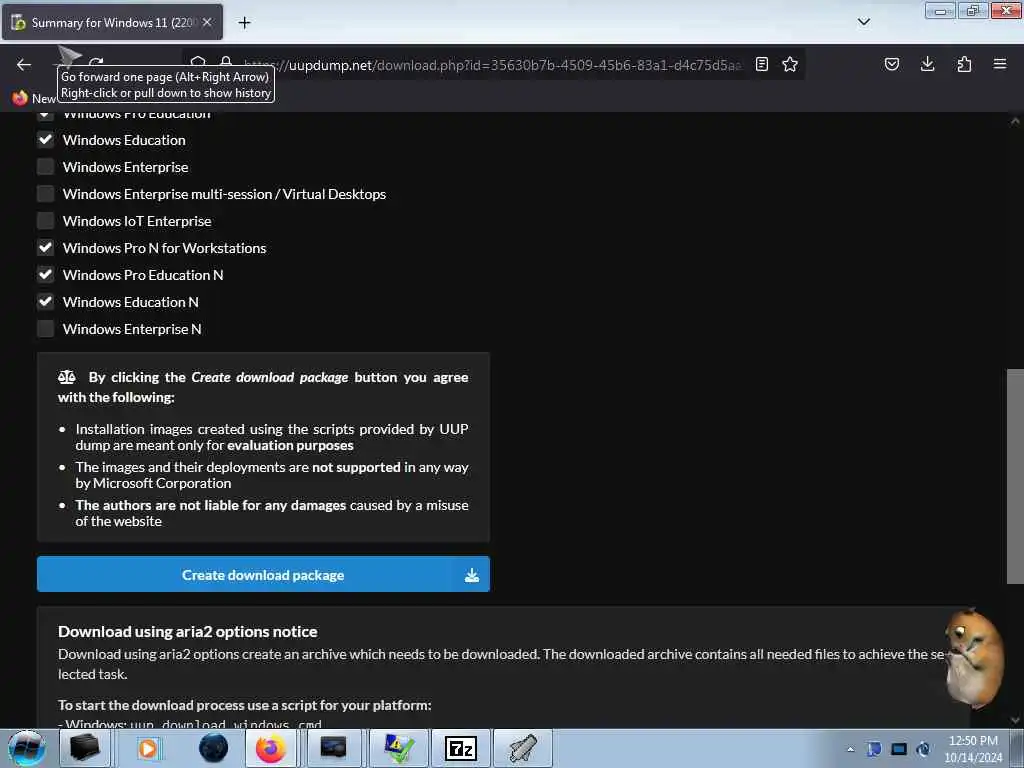Click the tracking protection shield icon
The width and height of the screenshot is (1024, 768).
[x=198, y=62]
